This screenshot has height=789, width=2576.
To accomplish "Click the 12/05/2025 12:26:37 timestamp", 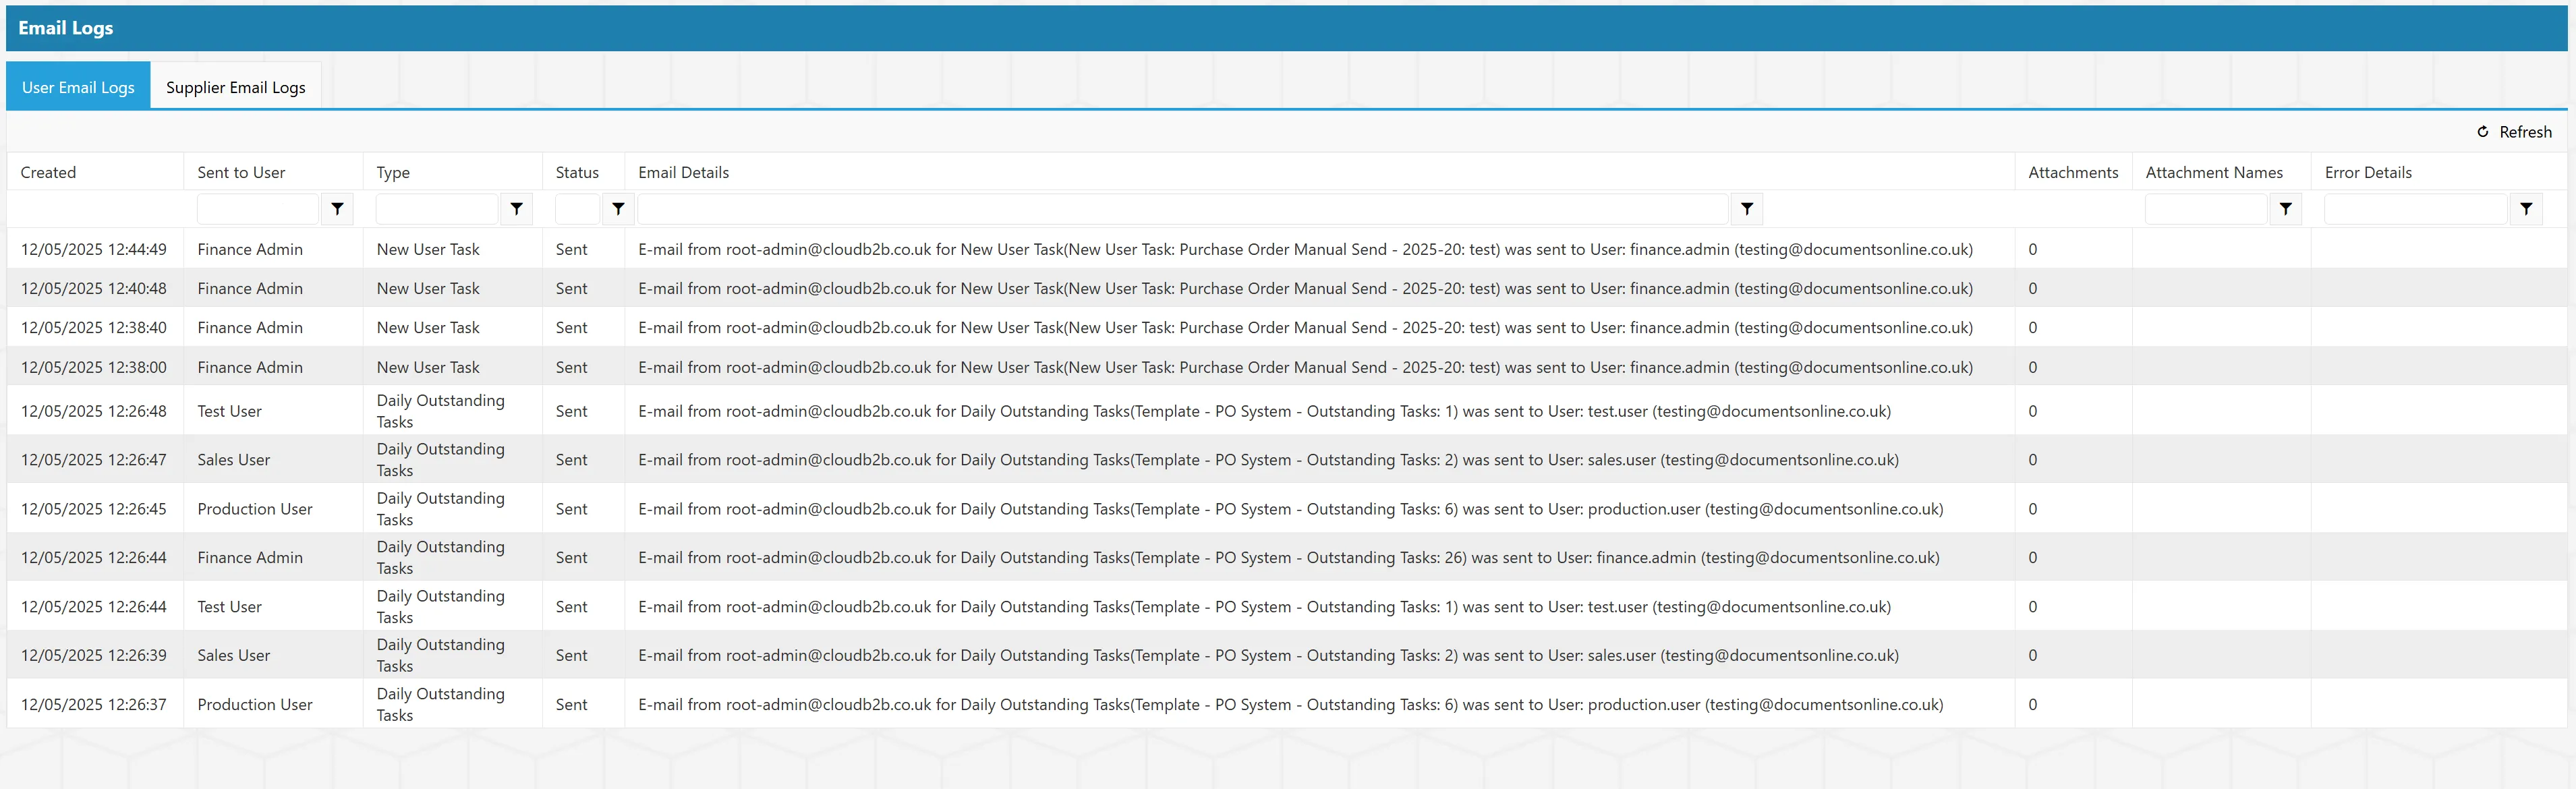I will (x=94, y=704).
